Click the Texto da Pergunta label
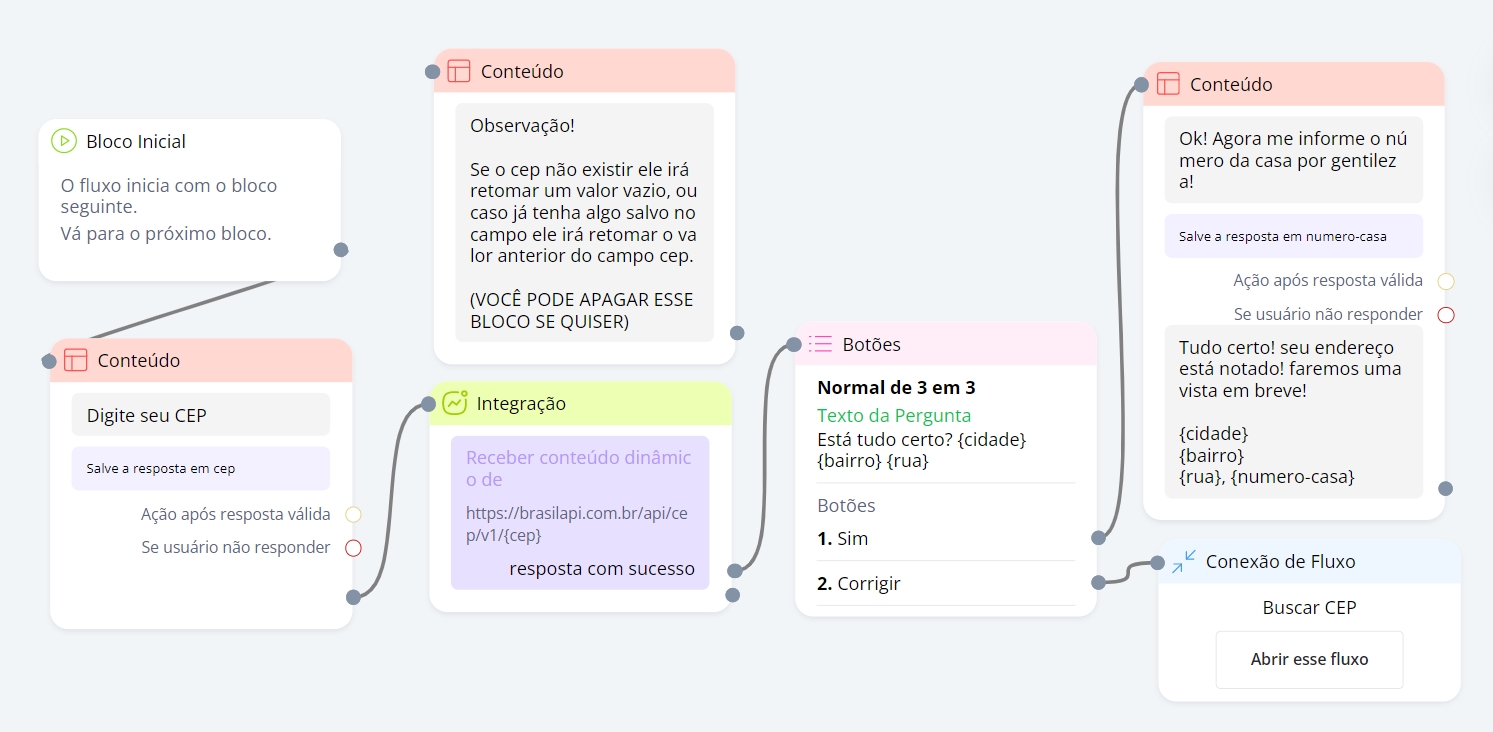The width and height of the screenshot is (1493, 732). [893, 415]
